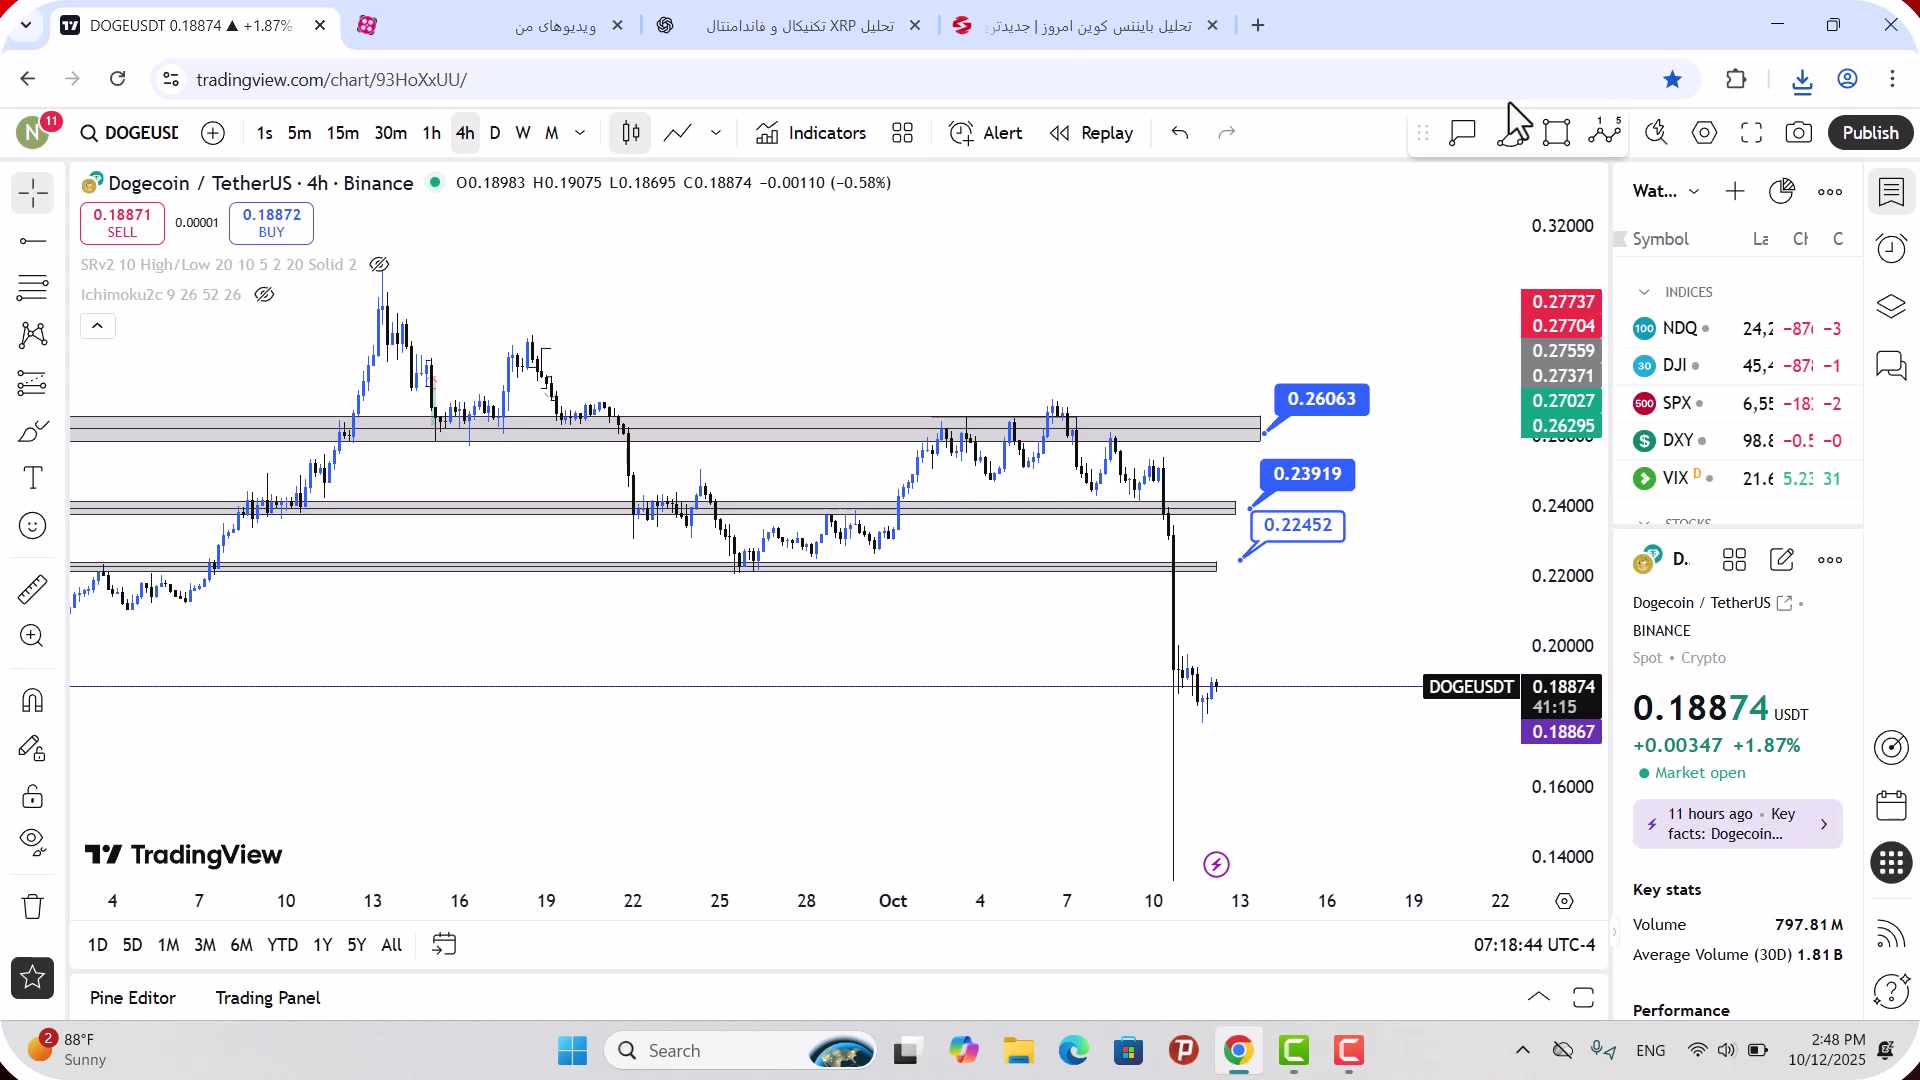Open chart settings hexagon icon

click(x=1704, y=133)
